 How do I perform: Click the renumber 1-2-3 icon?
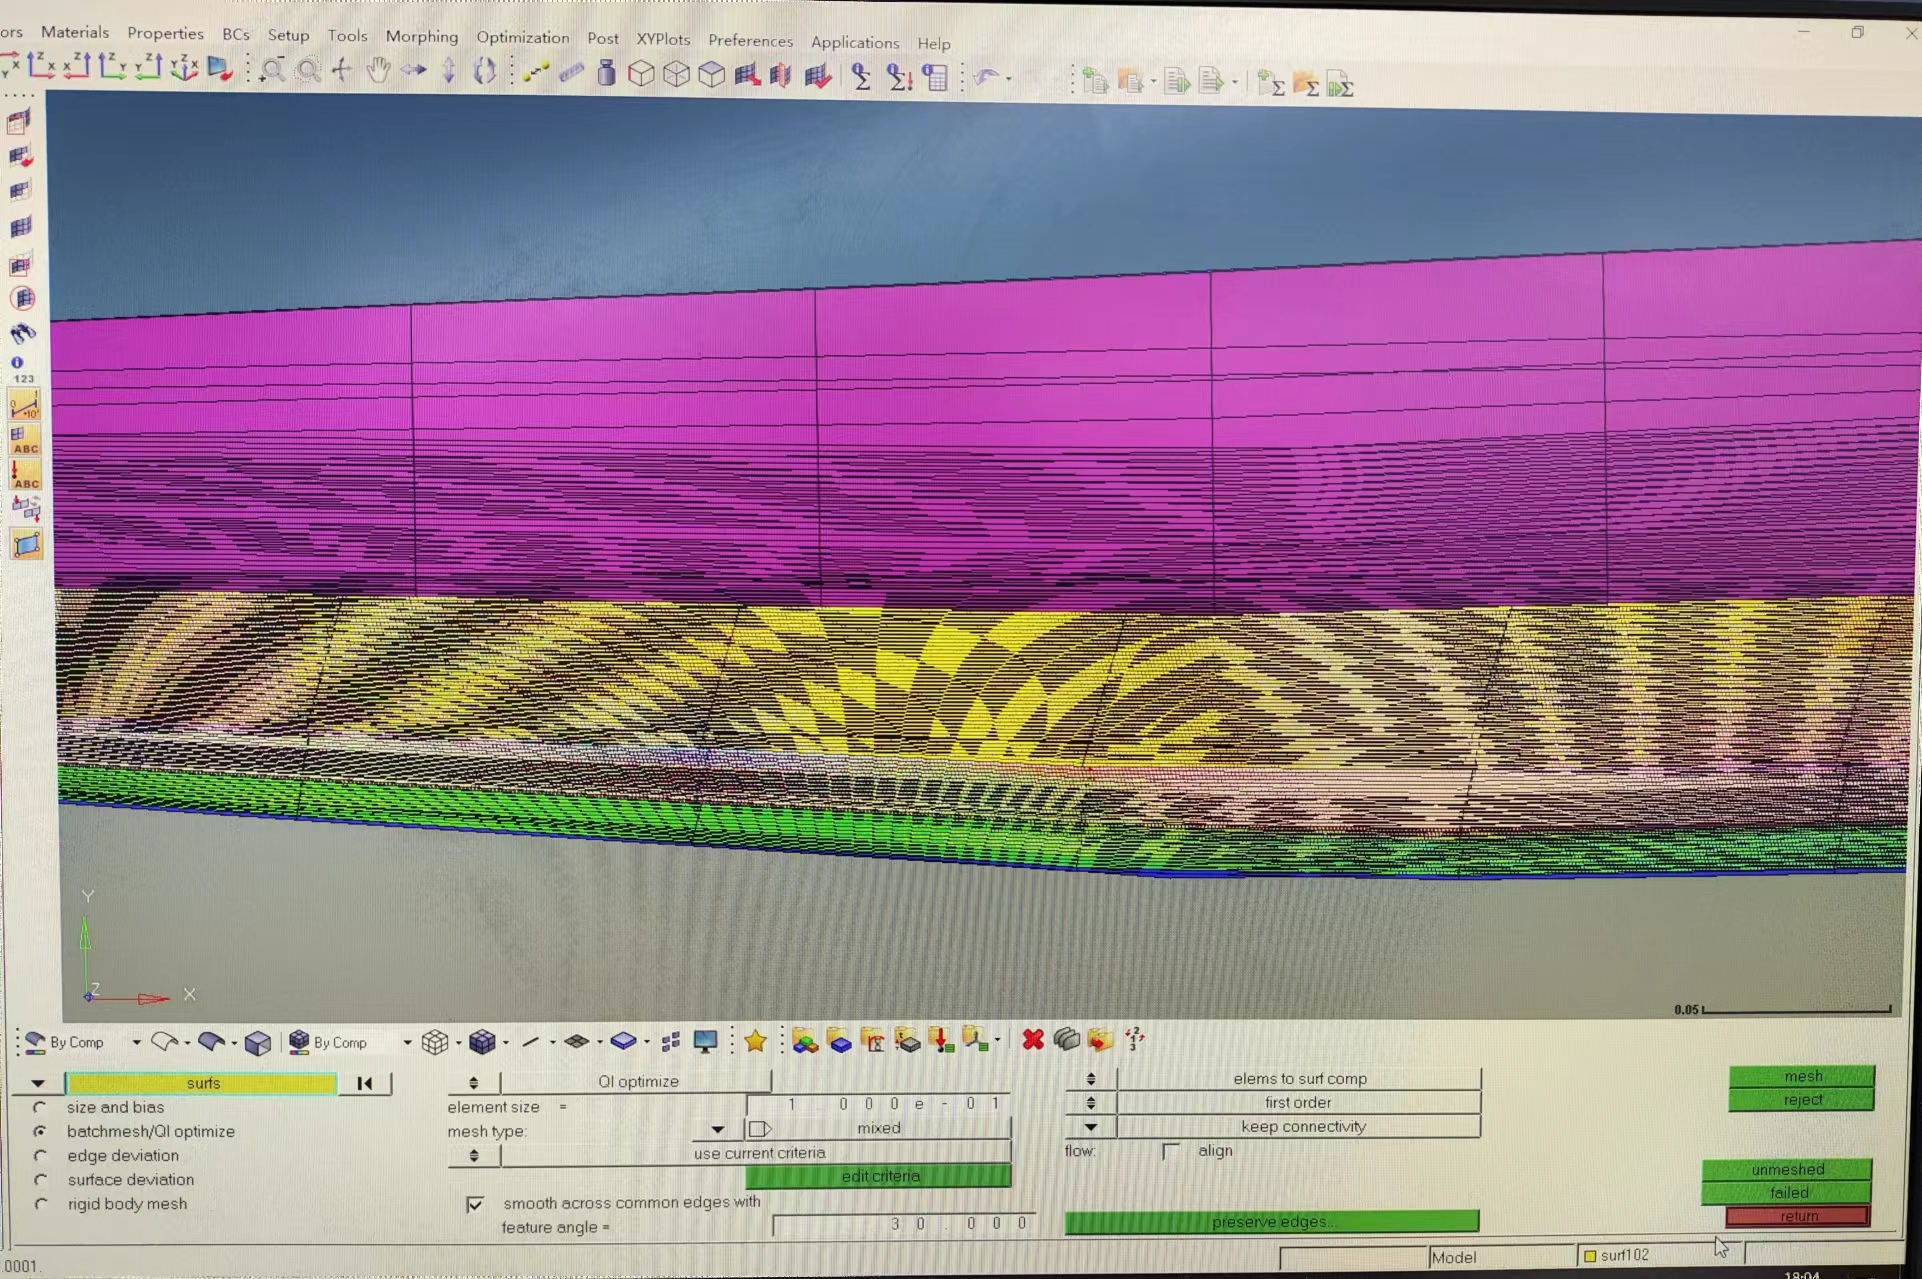(x=1134, y=1039)
